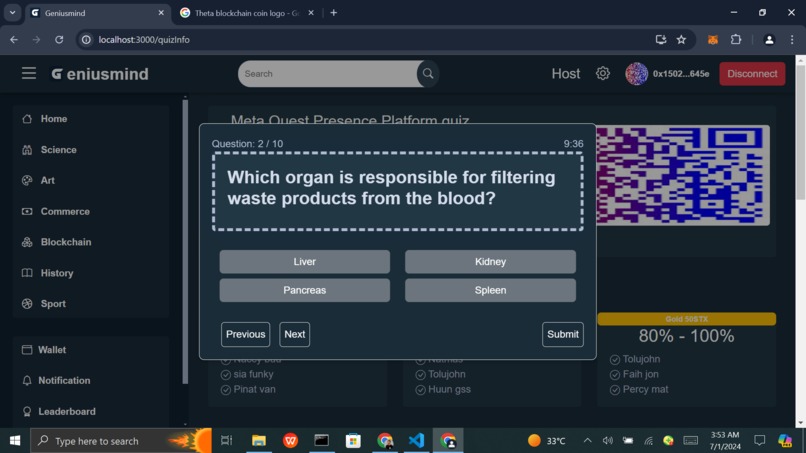
Task: Click the Blockchain sidebar icon
Action: point(27,242)
